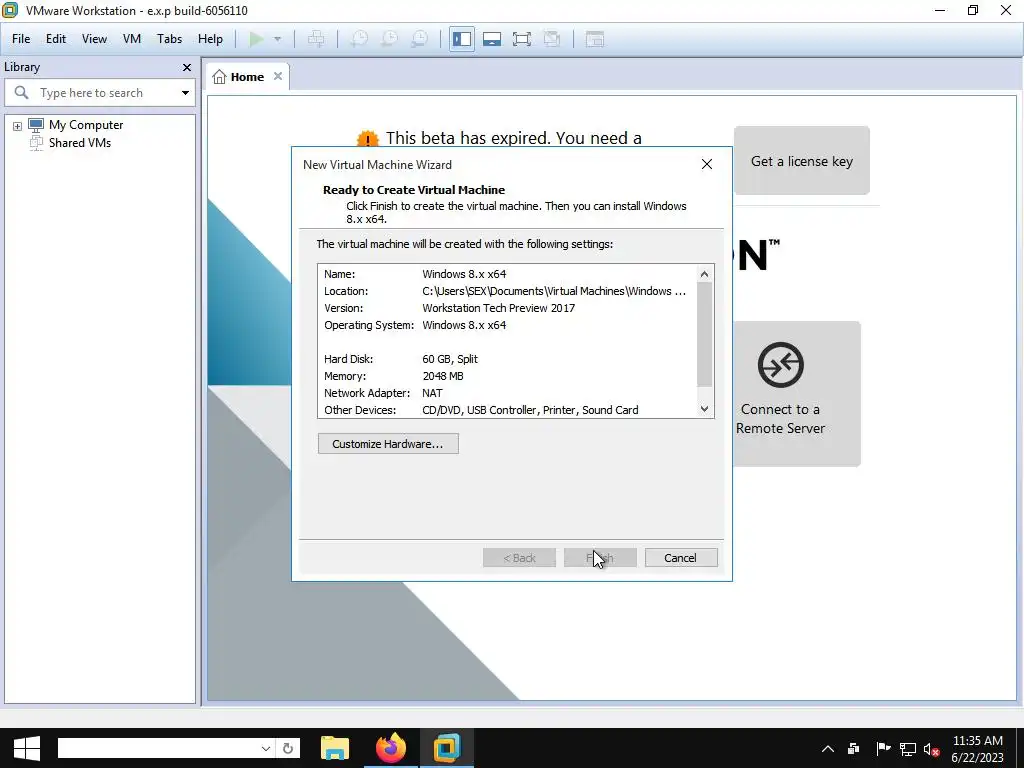Viewport: 1024px width, 768px height.
Task: Click the Memory 2048 MB value
Action: tap(443, 376)
